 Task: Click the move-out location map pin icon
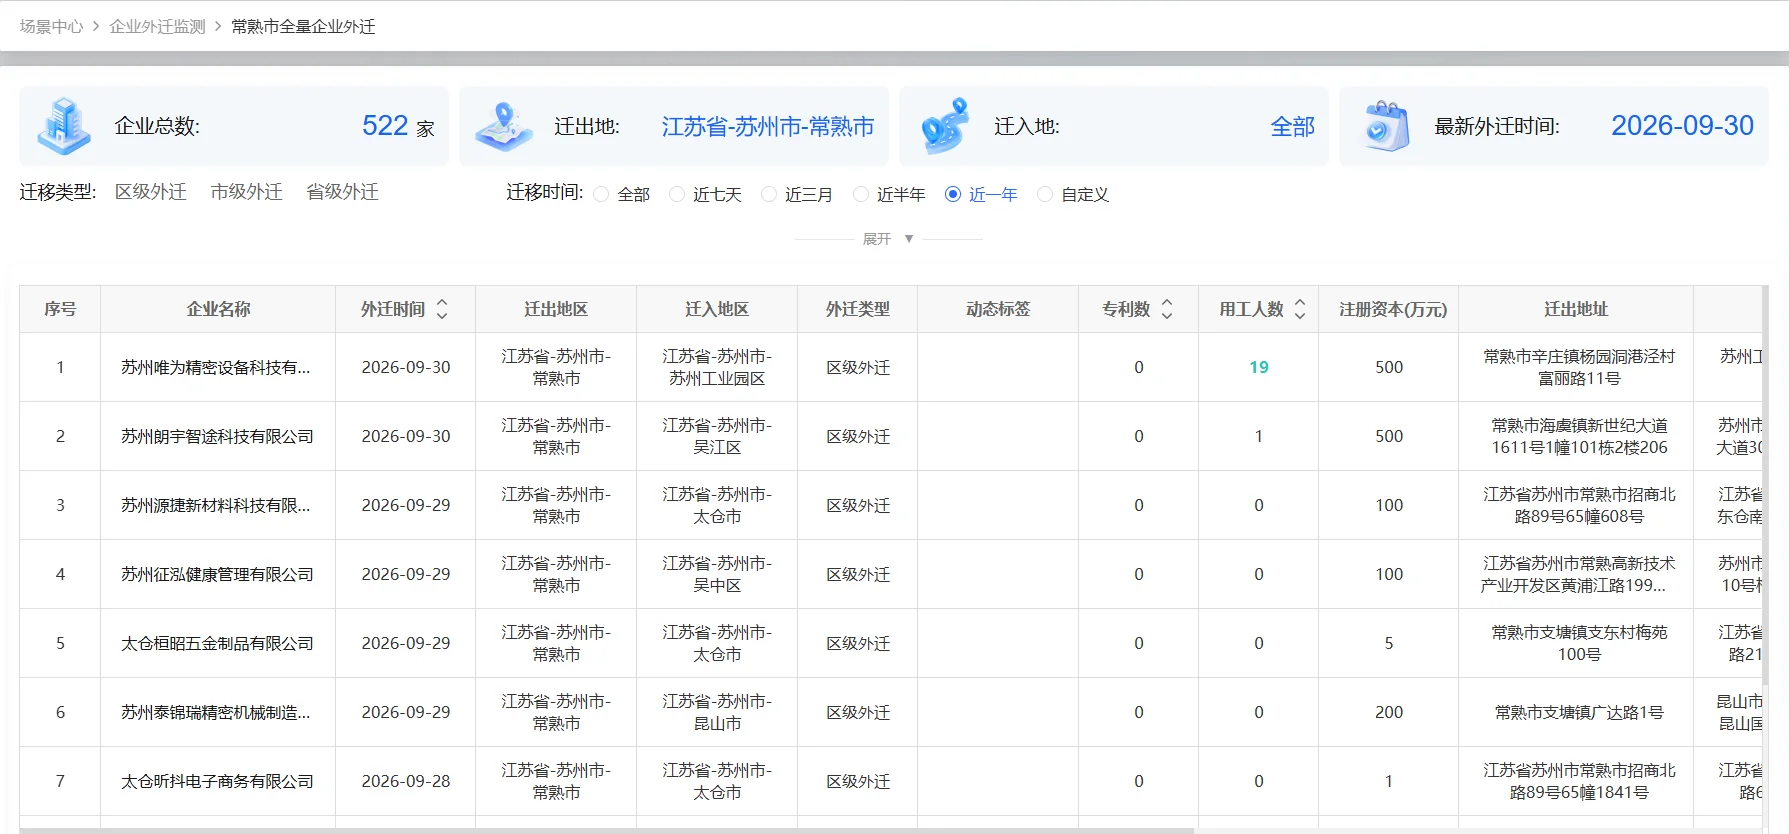click(x=504, y=126)
